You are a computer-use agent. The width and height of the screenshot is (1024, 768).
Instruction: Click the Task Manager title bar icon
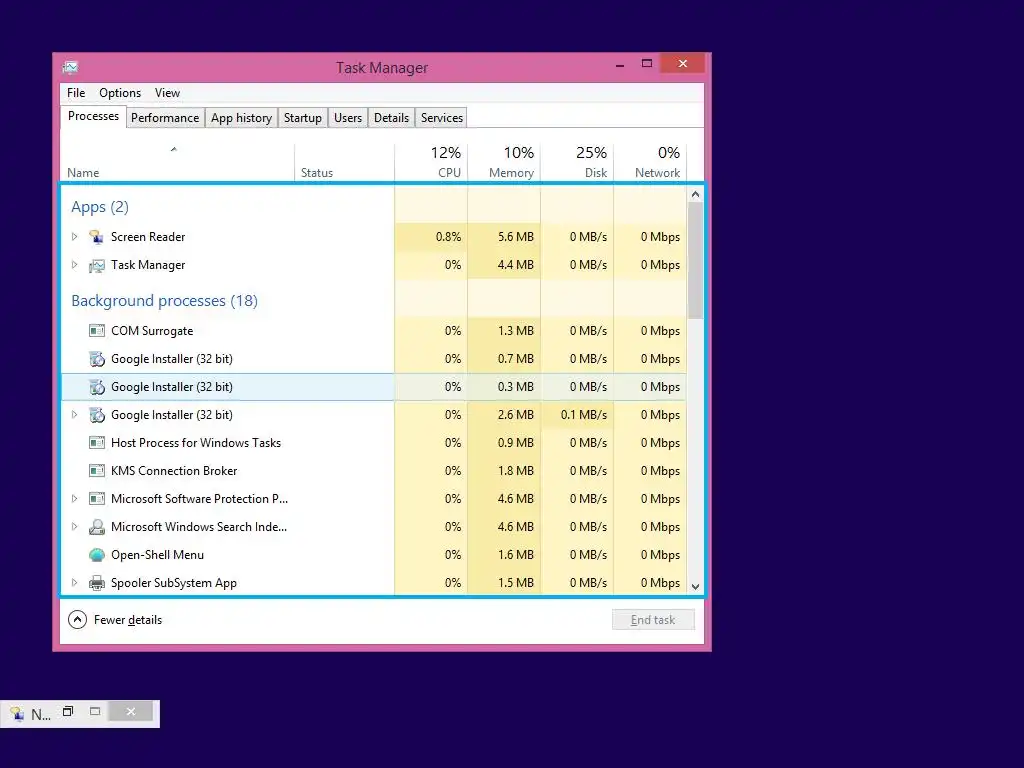click(71, 67)
